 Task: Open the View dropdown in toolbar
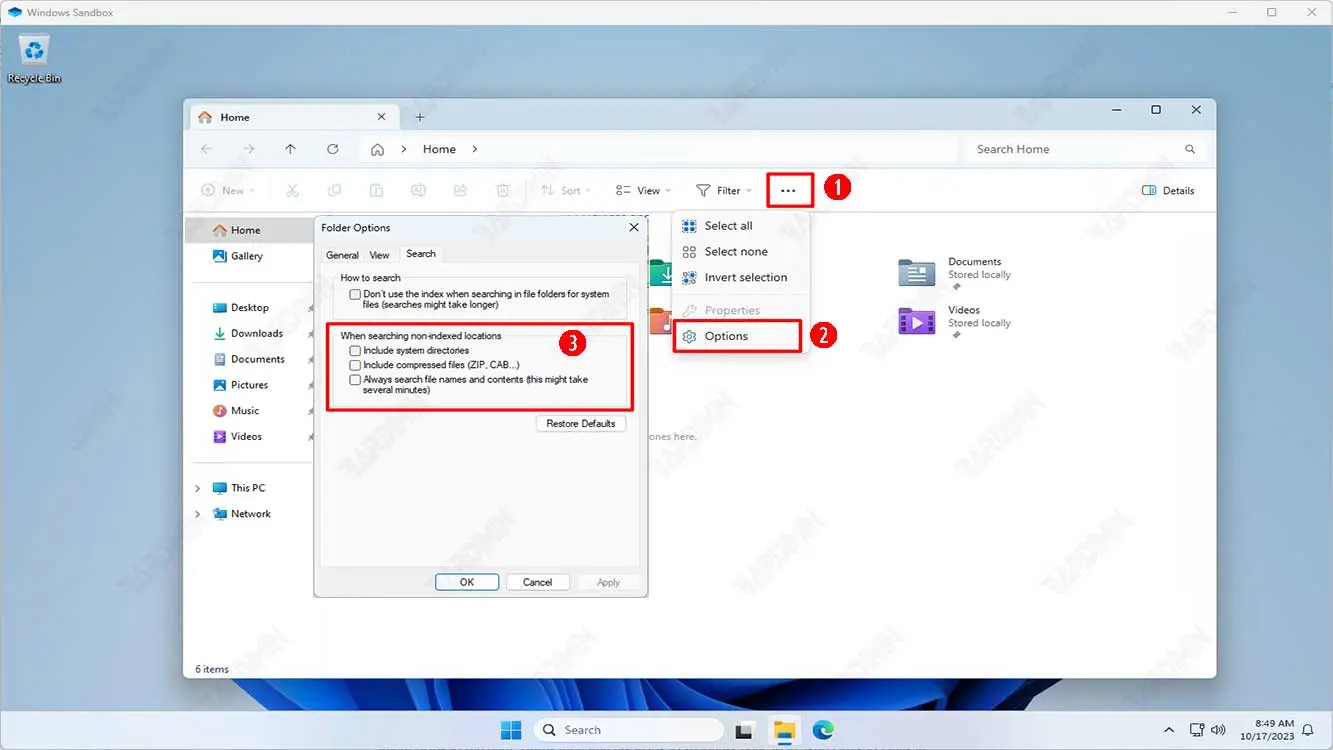pyautogui.click(x=643, y=190)
